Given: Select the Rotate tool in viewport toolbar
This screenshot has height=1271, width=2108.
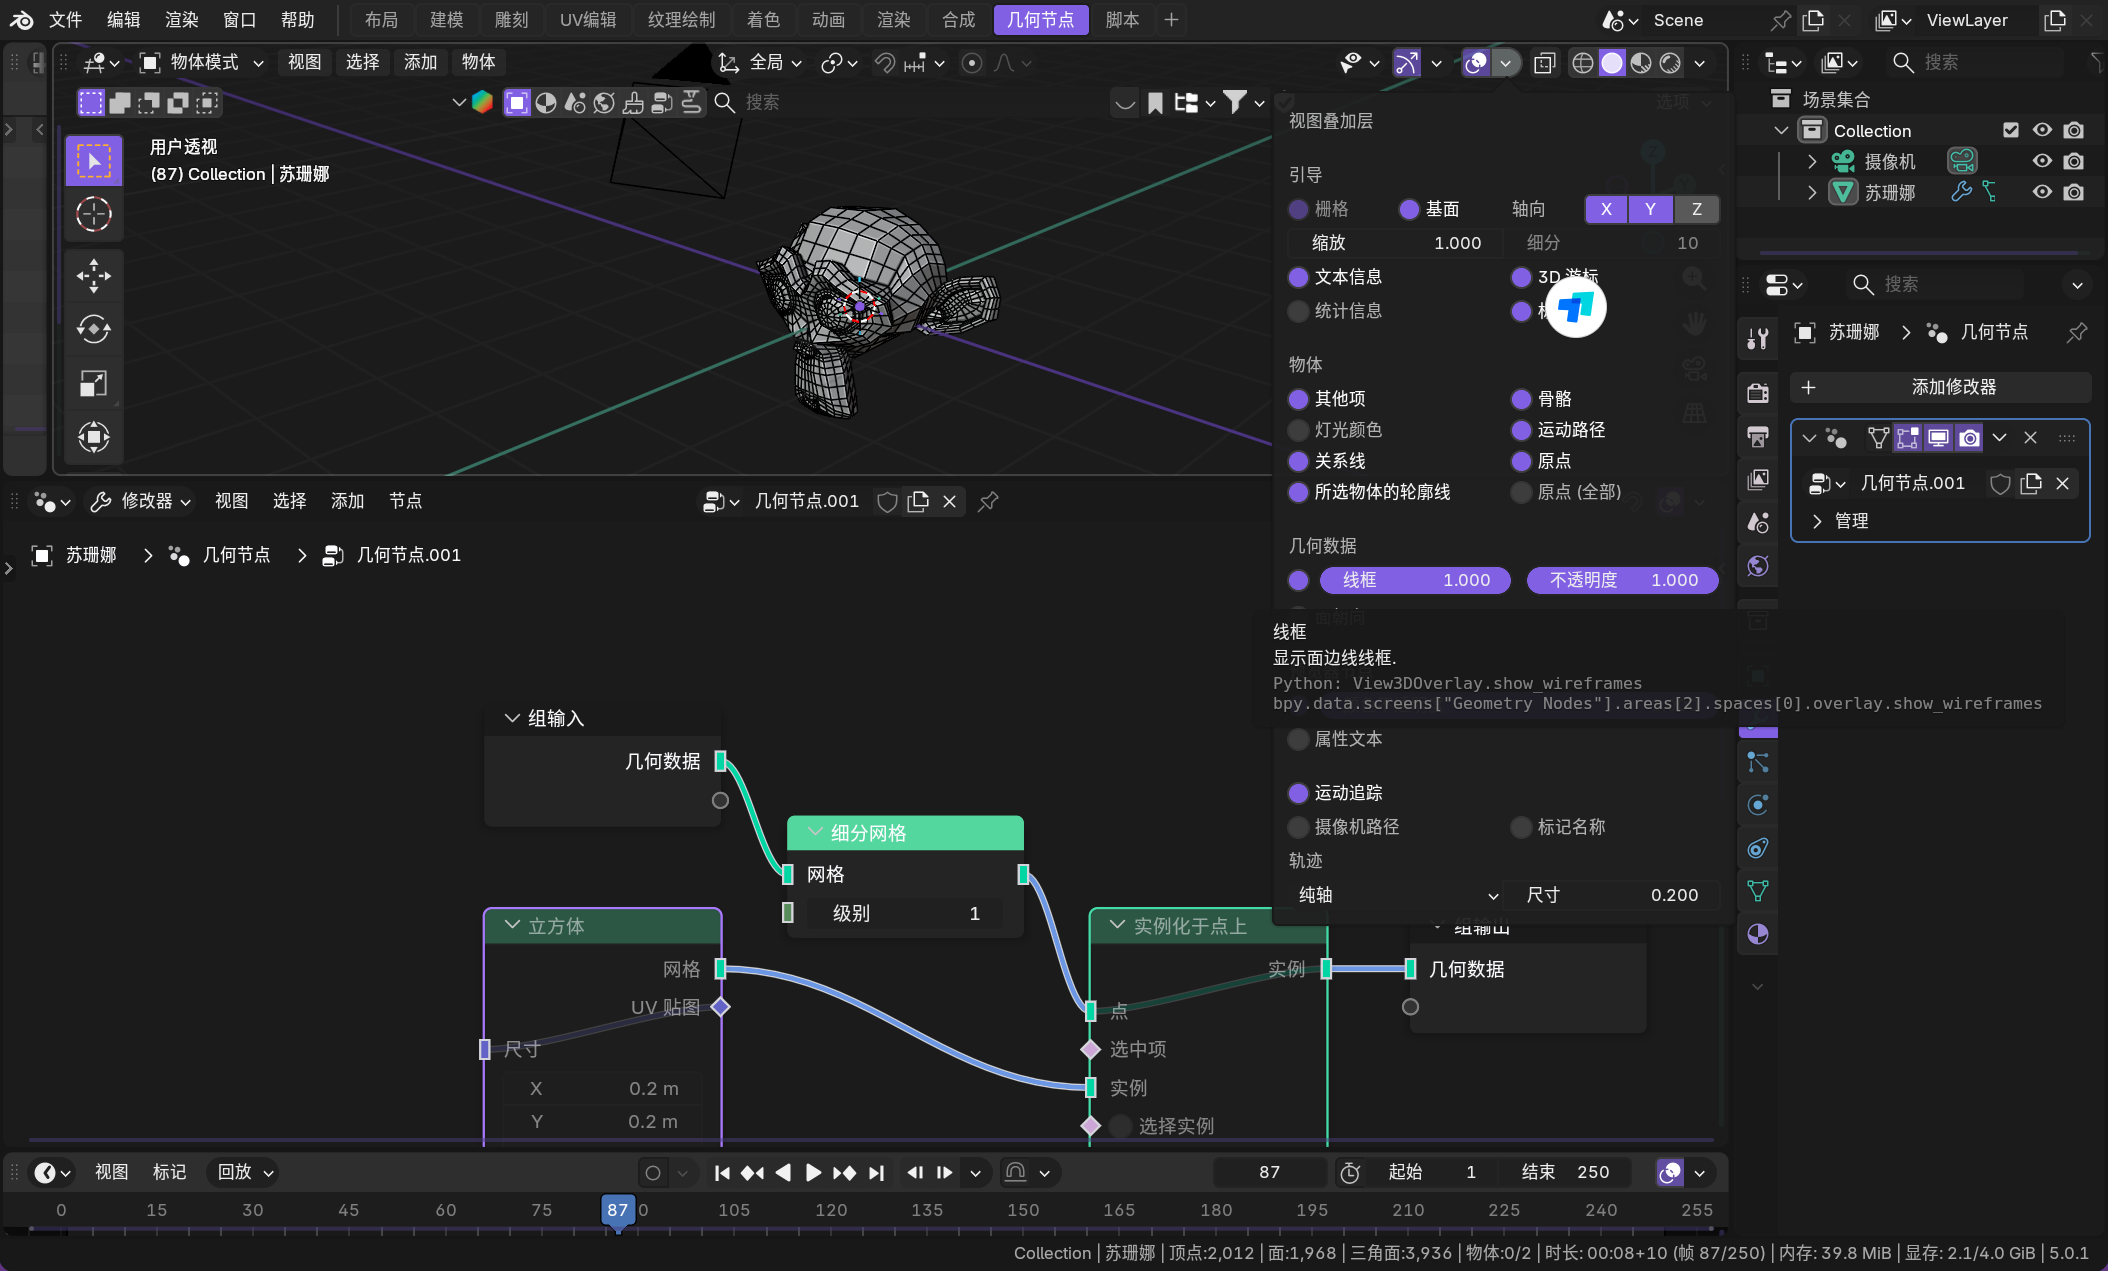Looking at the screenshot, I should tap(94, 329).
